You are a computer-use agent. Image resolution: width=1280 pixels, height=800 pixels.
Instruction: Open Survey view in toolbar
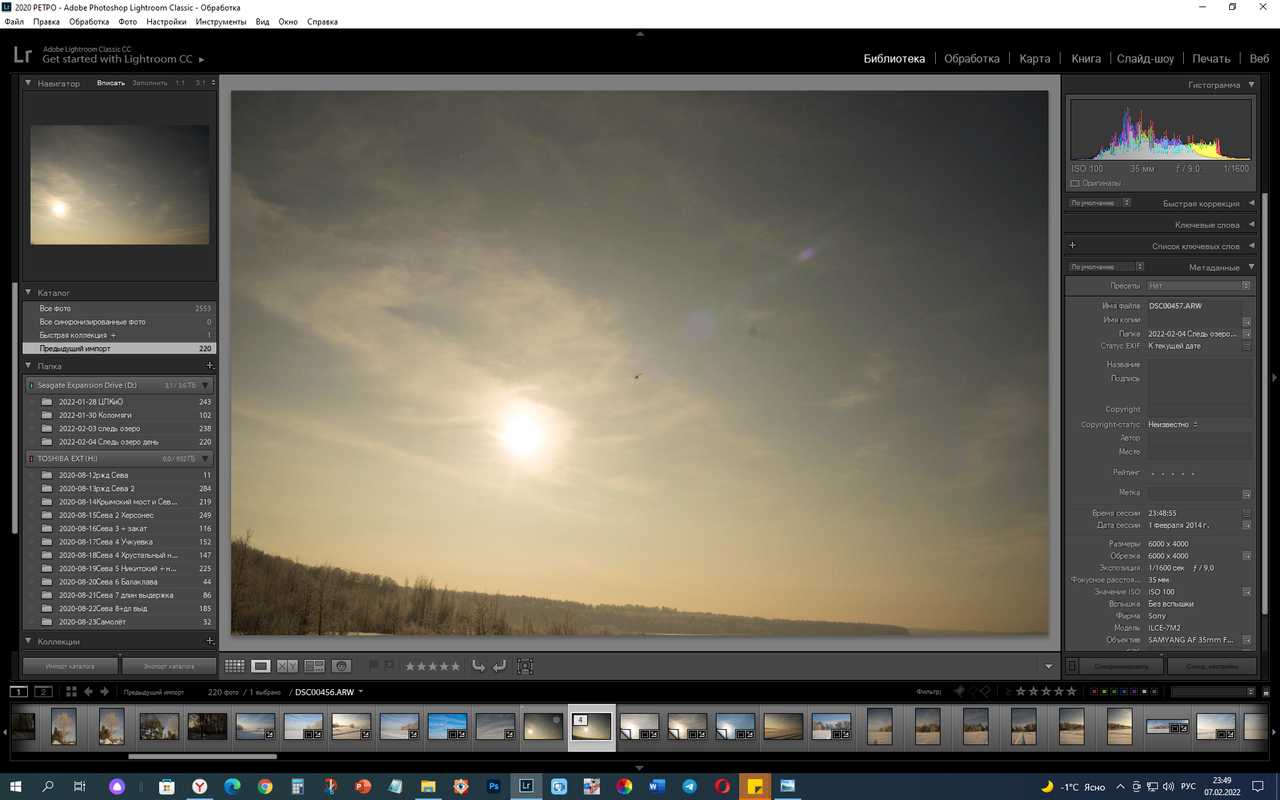click(314, 666)
